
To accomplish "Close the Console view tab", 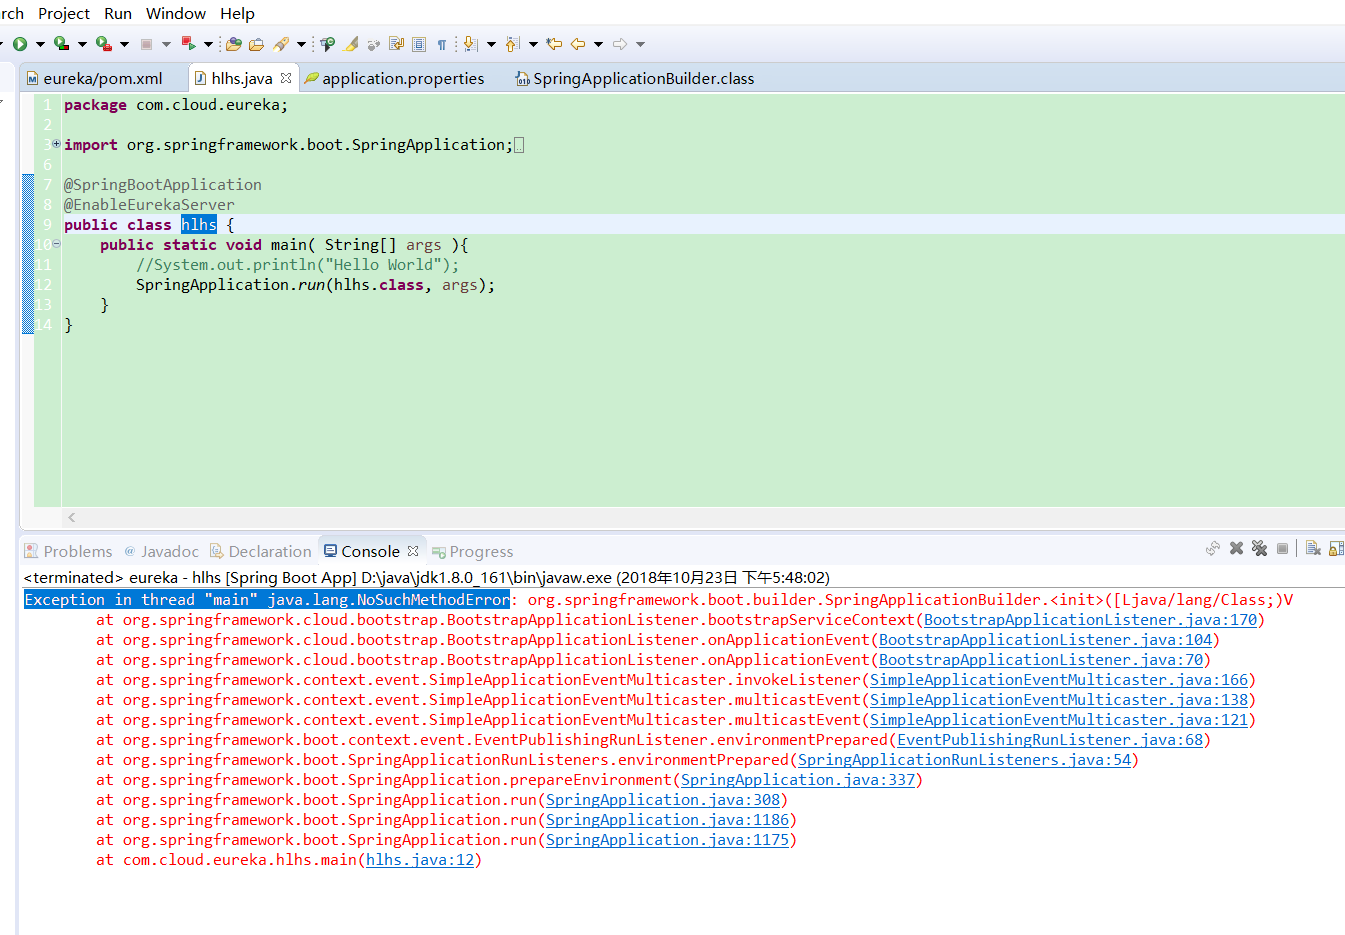I will 413,550.
